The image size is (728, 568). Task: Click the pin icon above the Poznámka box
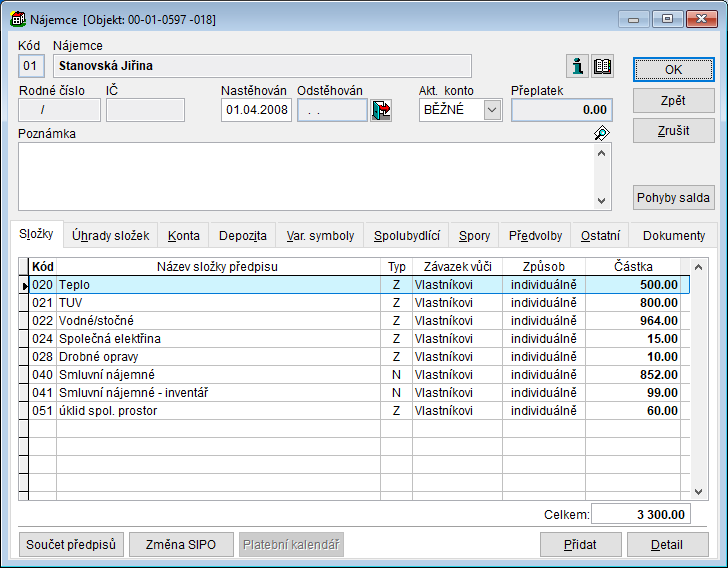point(601,133)
